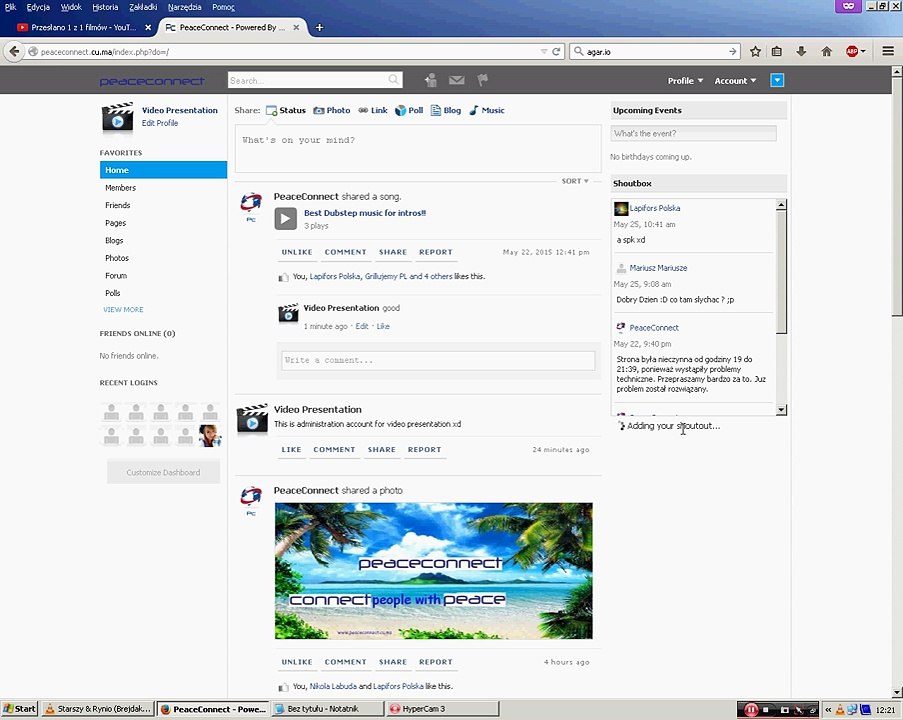Click the search magnifier icon in site search
Image resolution: width=903 pixels, height=720 pixels.
tap(393, 79)
